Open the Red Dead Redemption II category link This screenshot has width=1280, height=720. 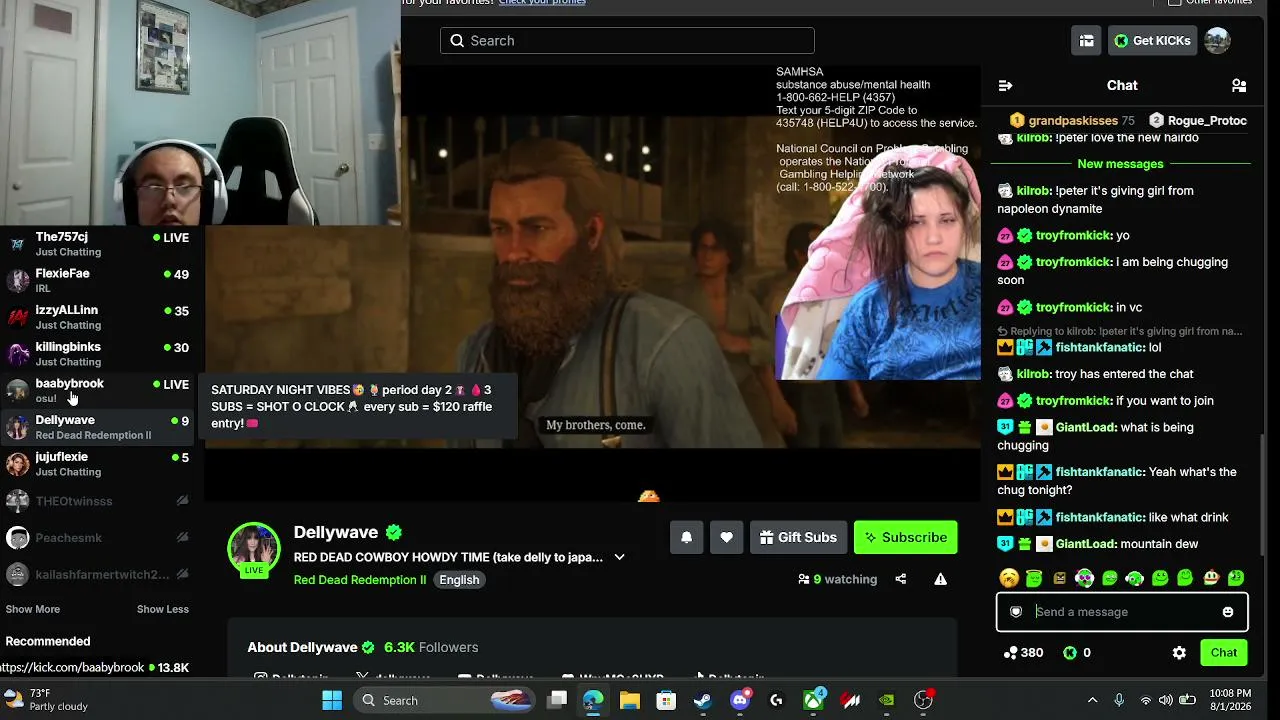tap(360, 580)
